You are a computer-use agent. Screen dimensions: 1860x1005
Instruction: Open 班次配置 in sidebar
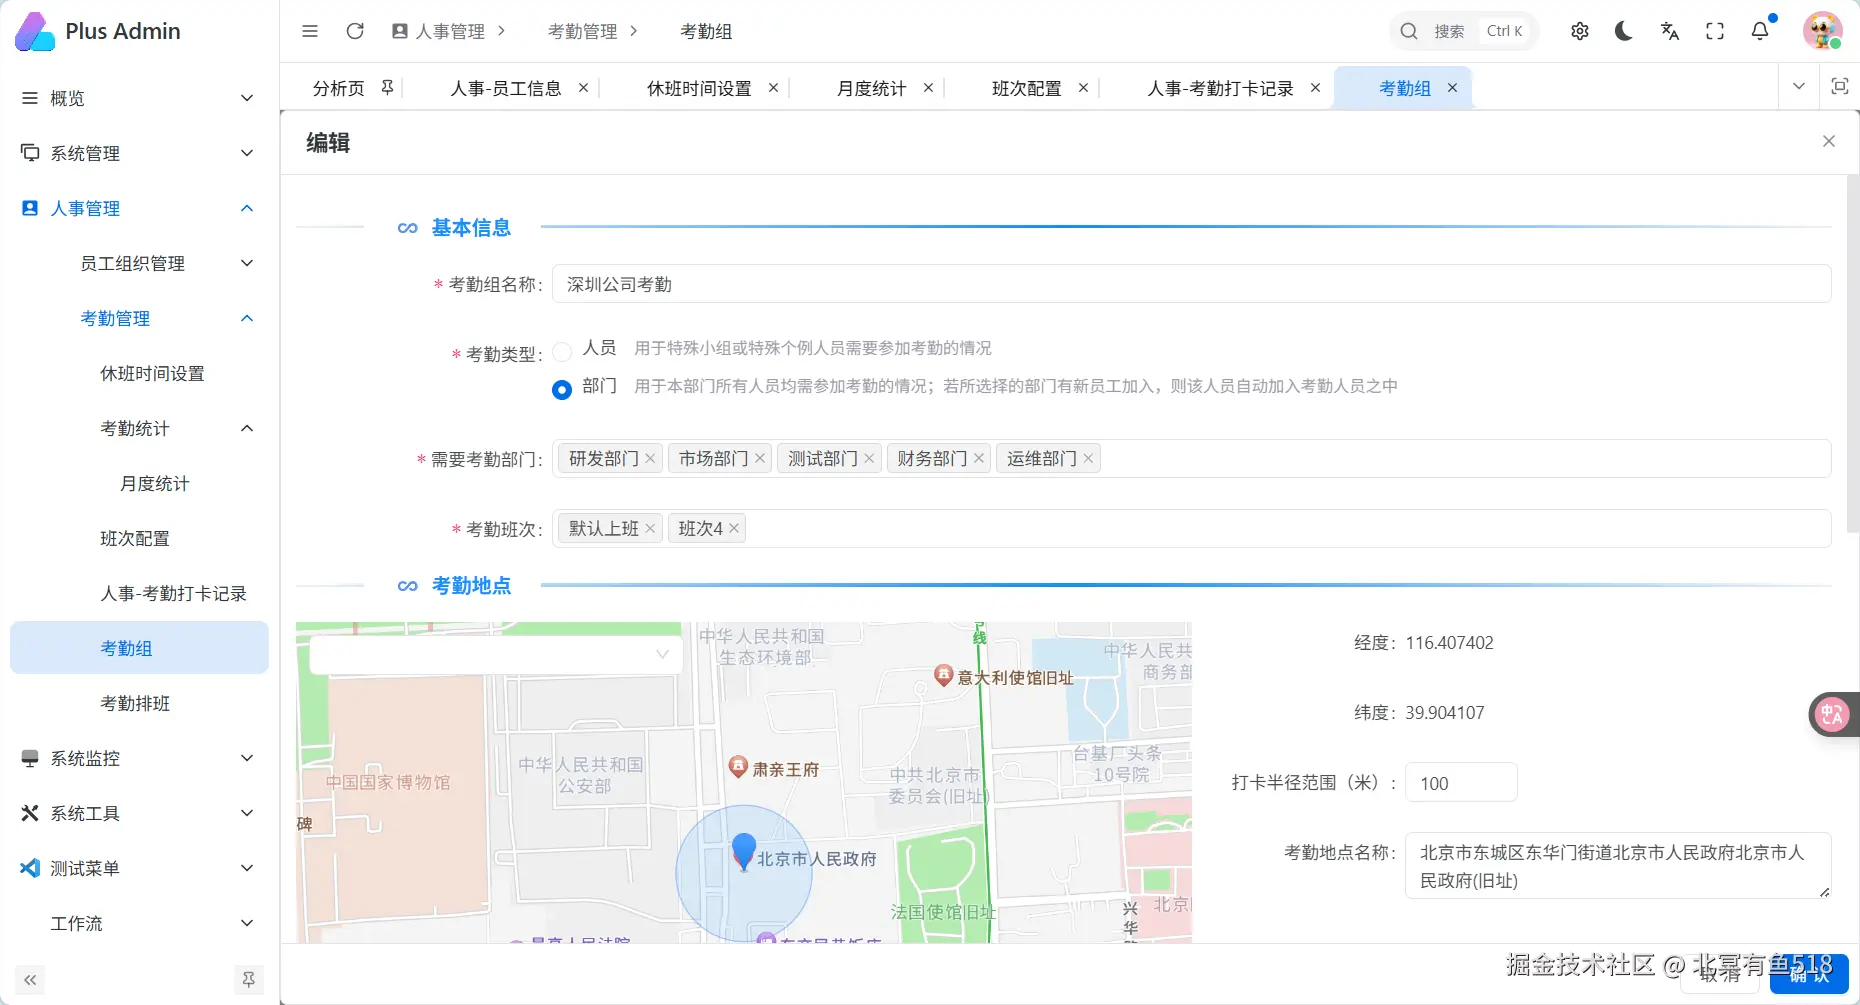139,538
